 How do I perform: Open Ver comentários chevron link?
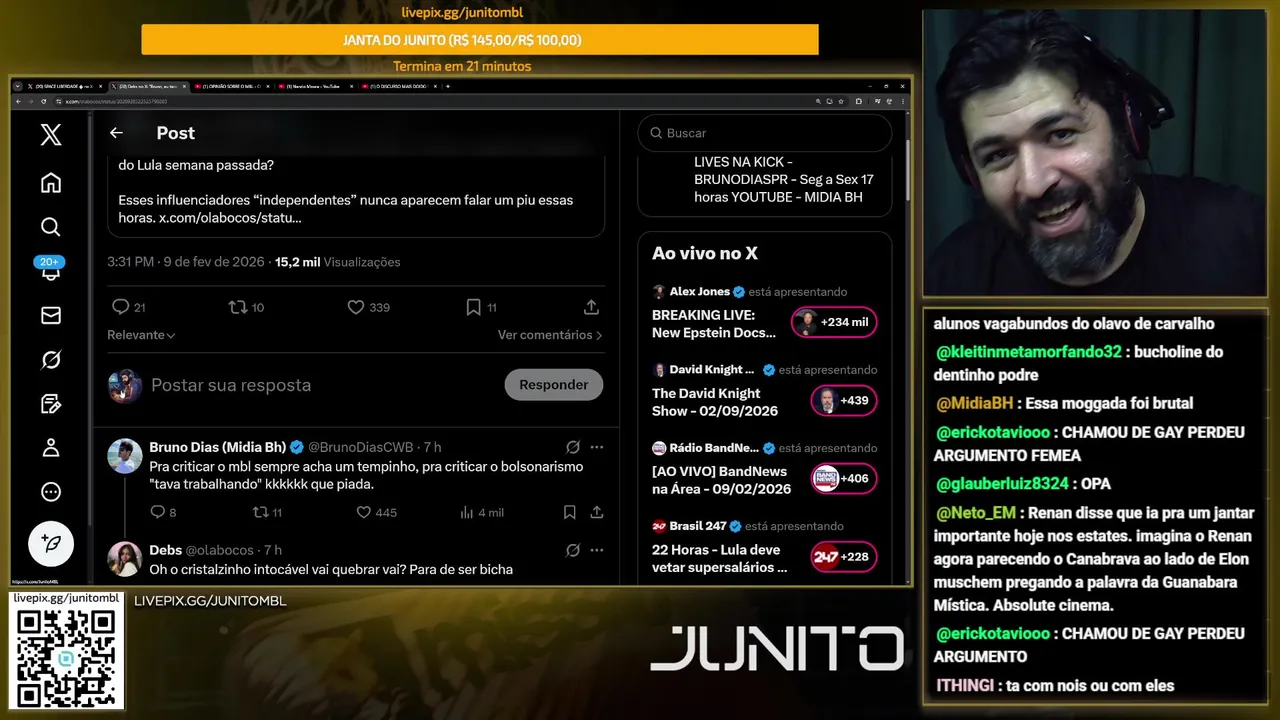(x=550, y=335)
